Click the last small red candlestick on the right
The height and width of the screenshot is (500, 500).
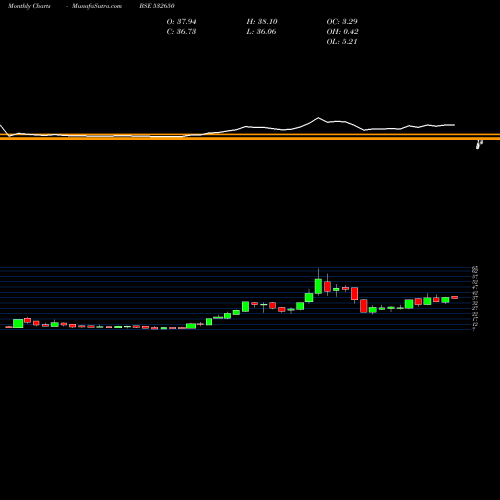pos(455,297)
